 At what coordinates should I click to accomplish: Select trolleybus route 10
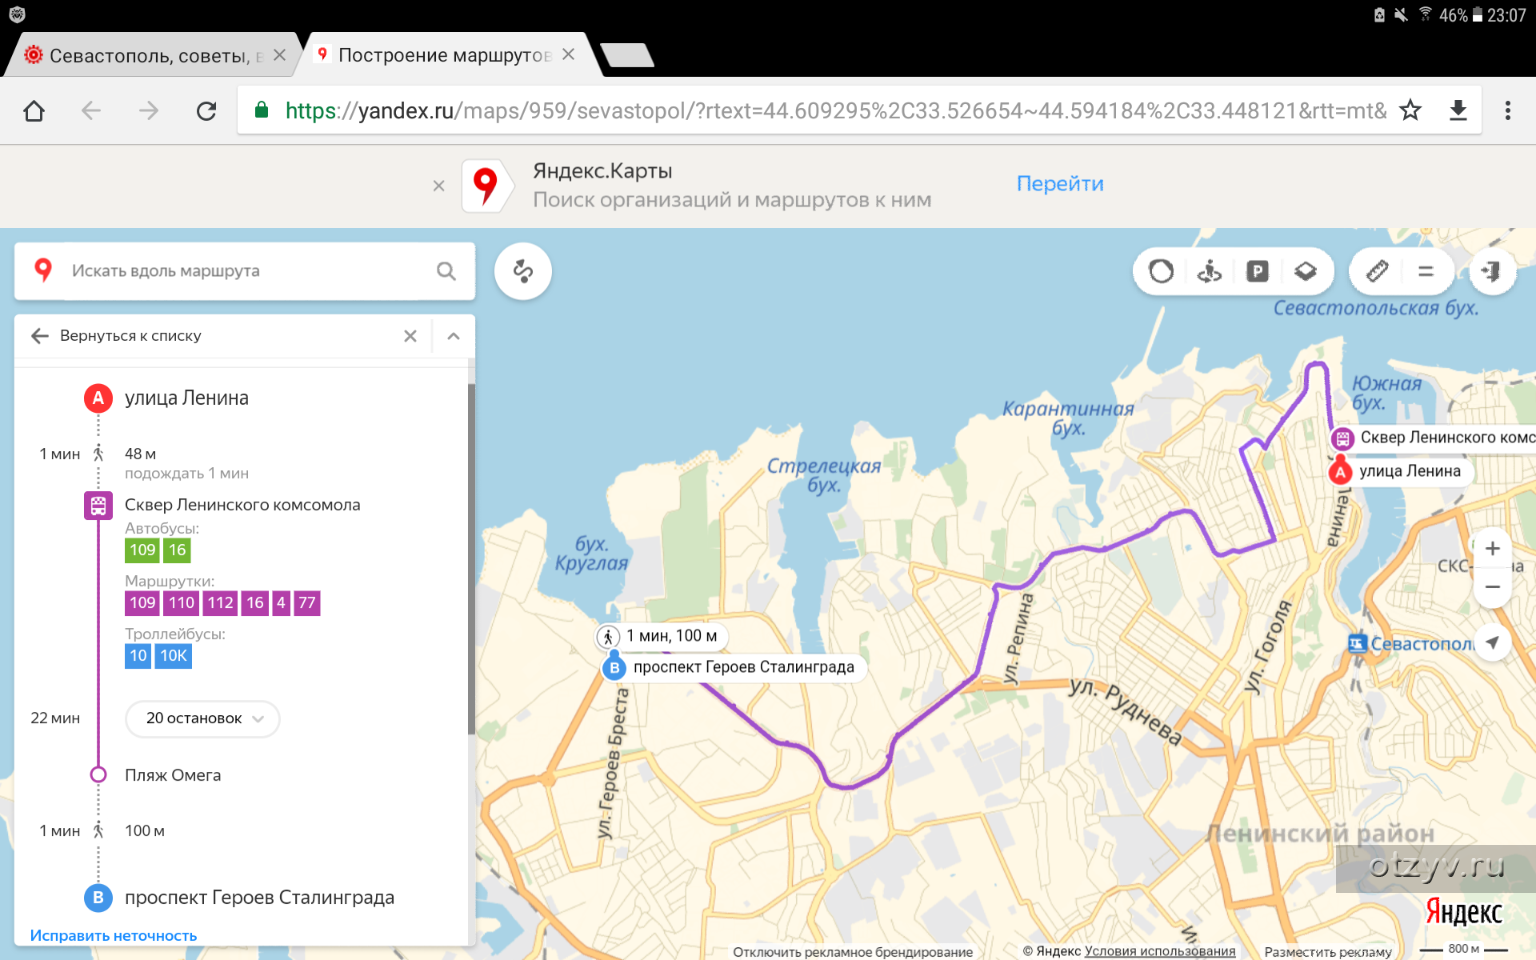coord(138,656)
